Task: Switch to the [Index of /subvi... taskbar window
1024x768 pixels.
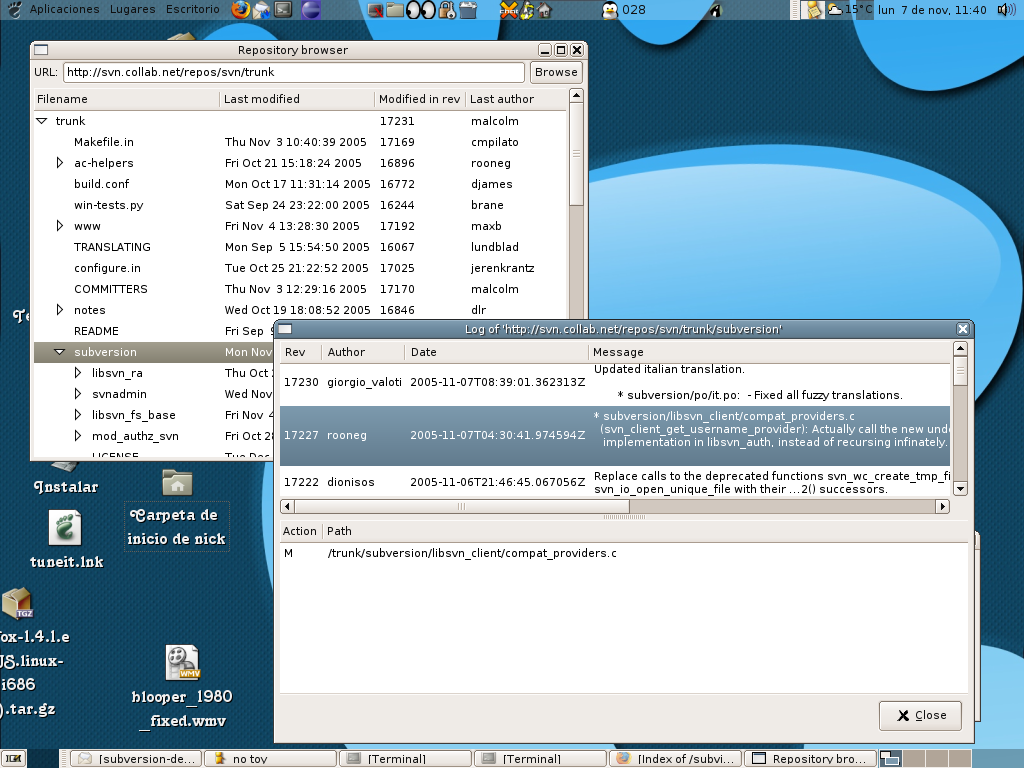Action: 675,758
